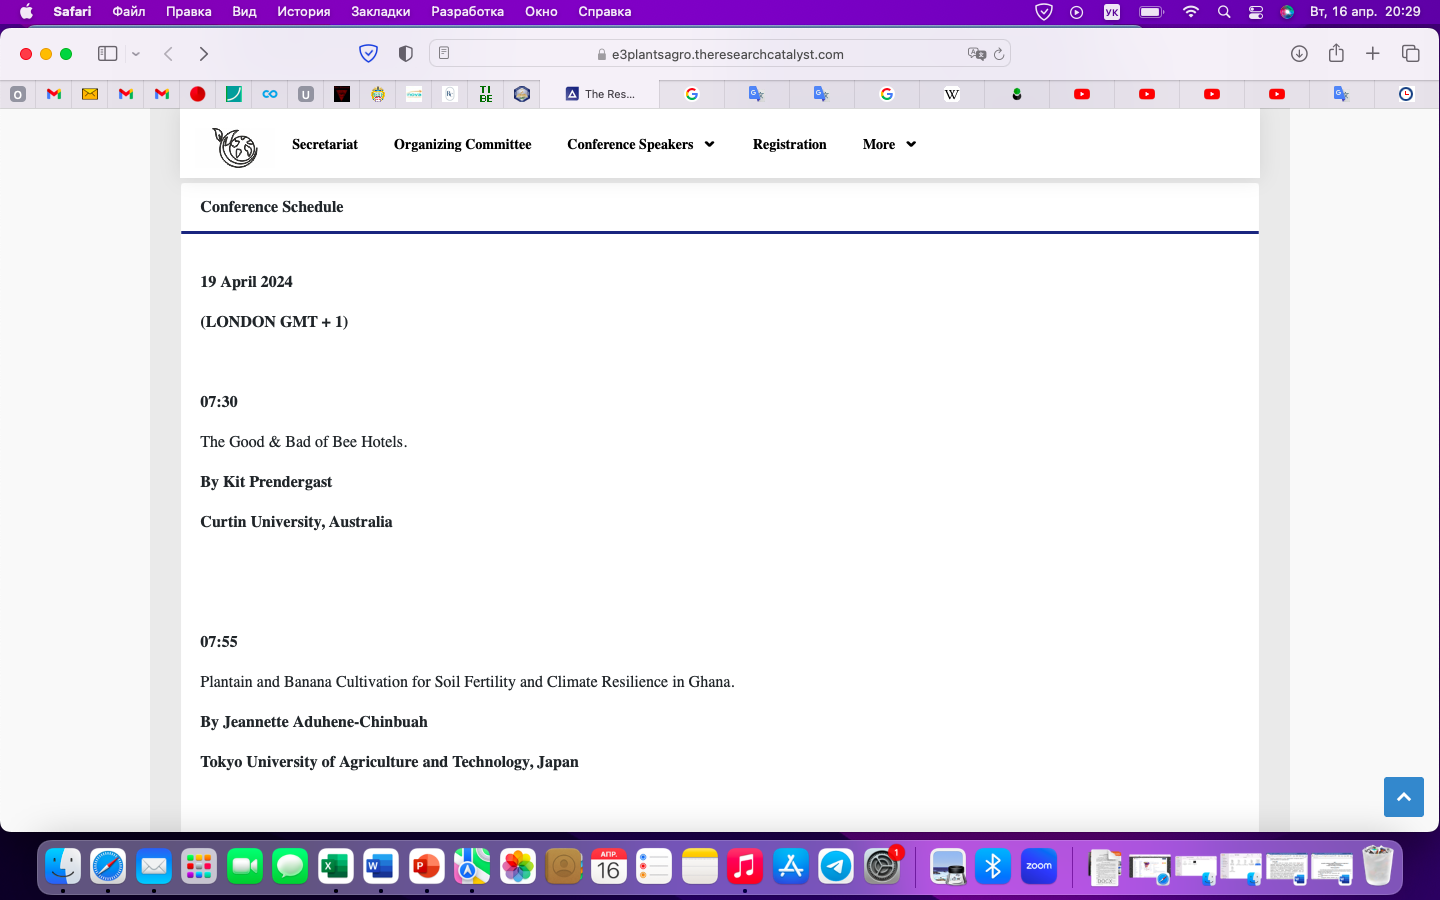Screen dimensions: 1440x900
Task: Open the Safari application menu
Action: (x=72, y=12)
